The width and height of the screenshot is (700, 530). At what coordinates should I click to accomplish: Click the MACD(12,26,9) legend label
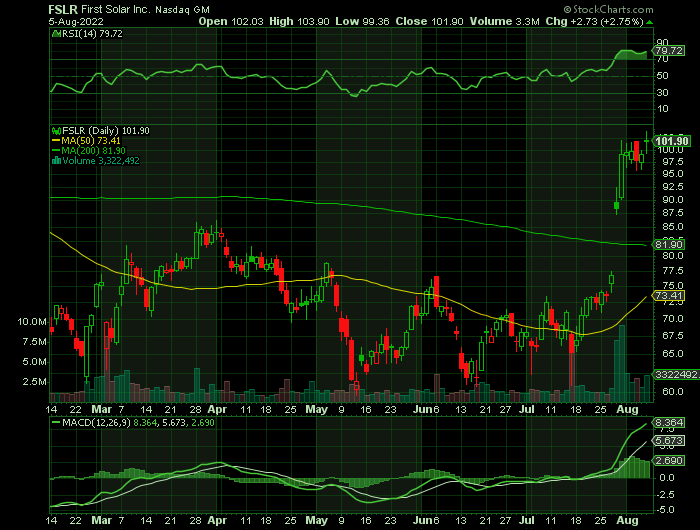pos(96,422)
